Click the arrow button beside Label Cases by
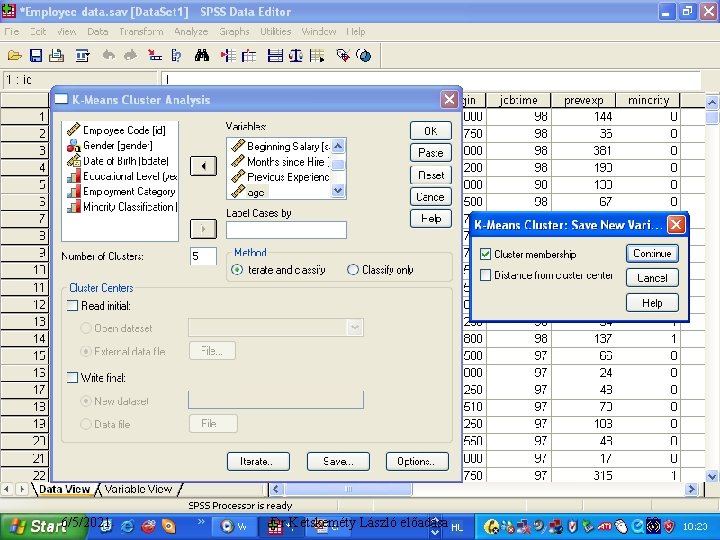This screenshot has height=540, width=720. tap(203, 229)
